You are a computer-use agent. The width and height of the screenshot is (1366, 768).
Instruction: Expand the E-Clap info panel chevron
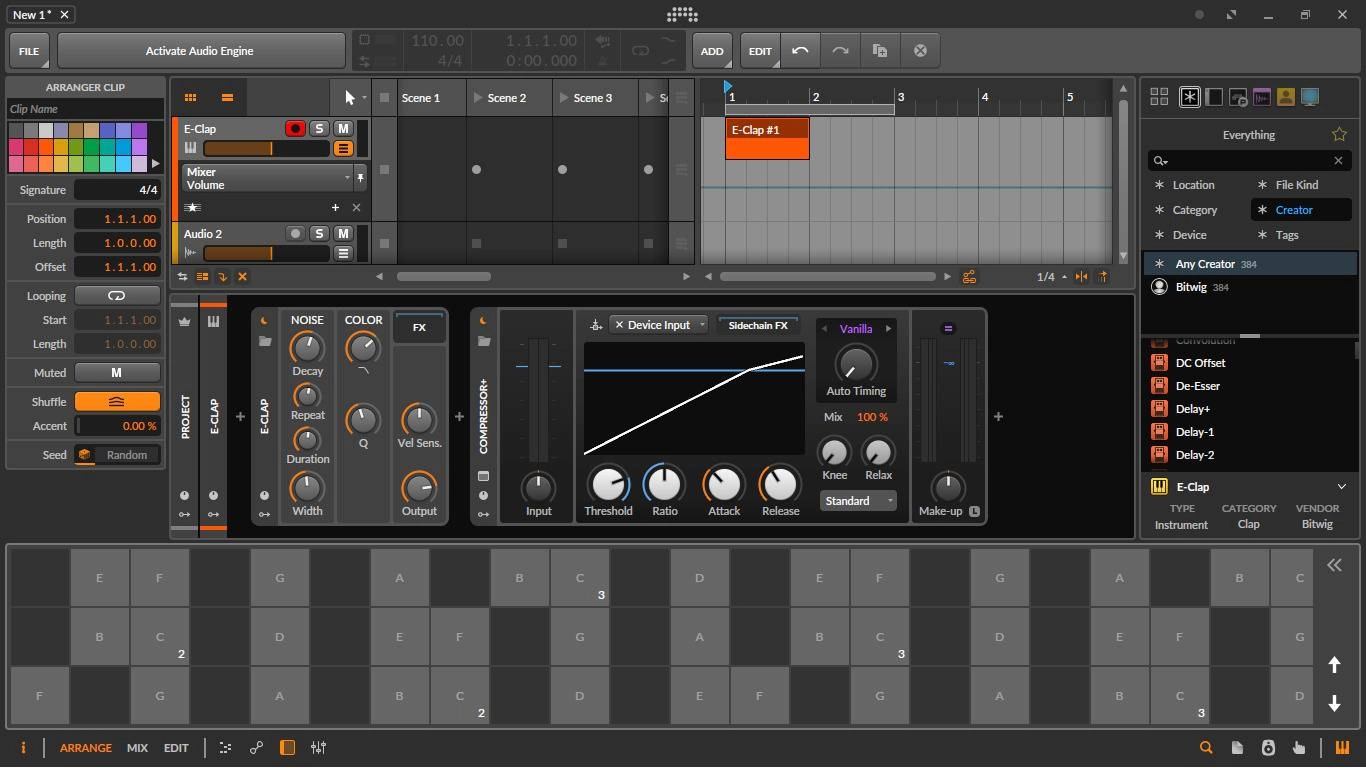tap(1341, 487)
